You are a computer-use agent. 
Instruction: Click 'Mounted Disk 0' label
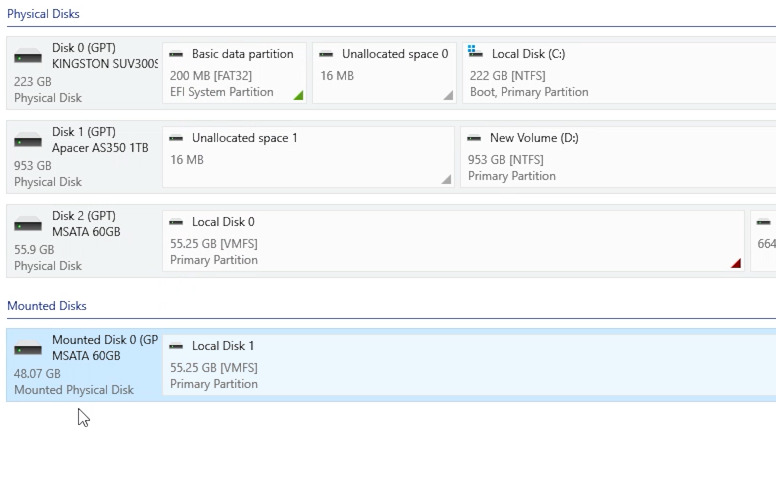pyautogui.click(x=105, y=340)
